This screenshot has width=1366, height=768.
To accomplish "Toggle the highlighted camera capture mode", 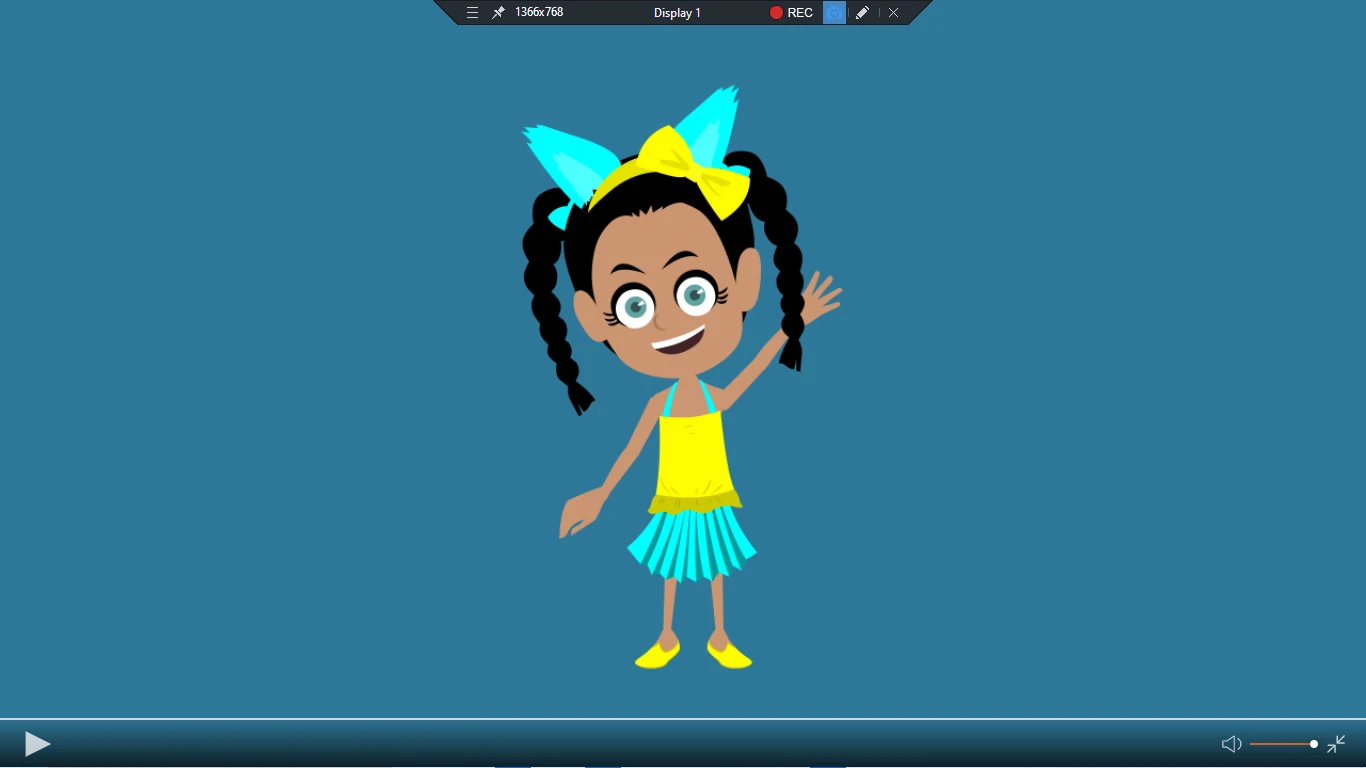I will 834,12.
